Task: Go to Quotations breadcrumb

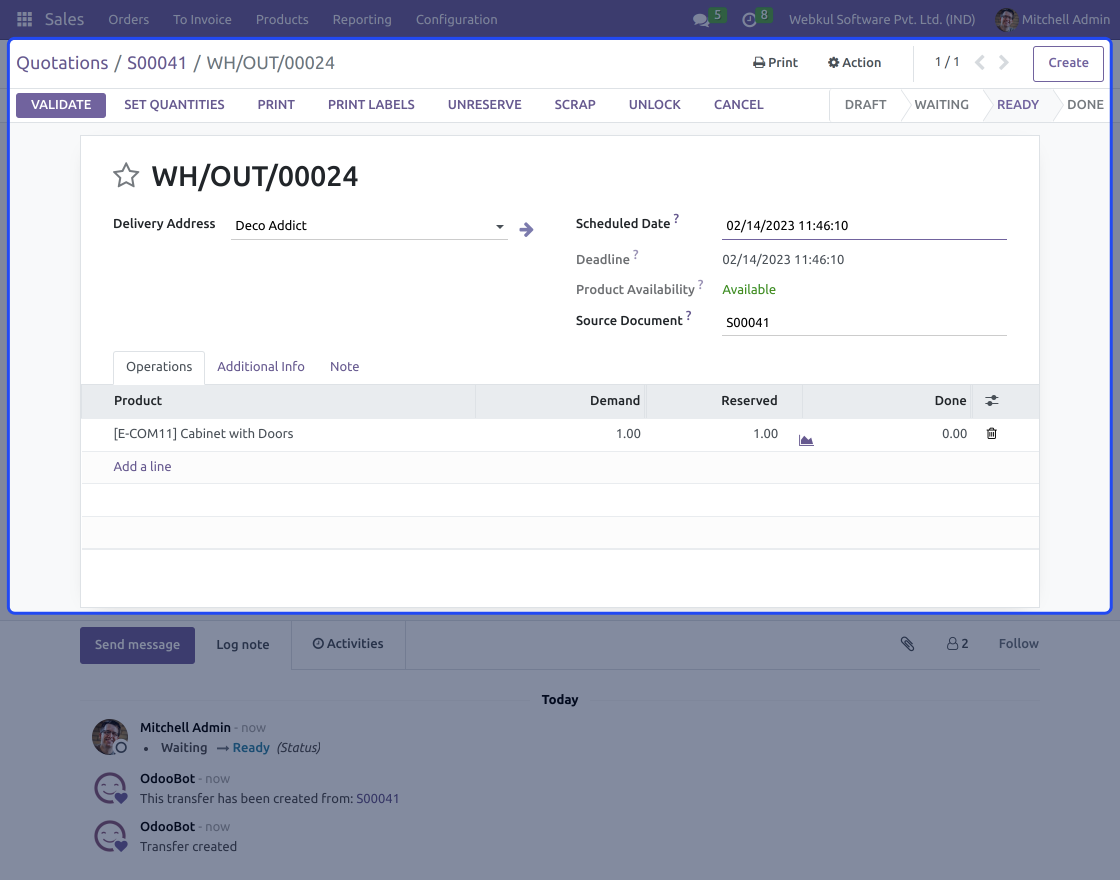Action: [x=62, y=64]
